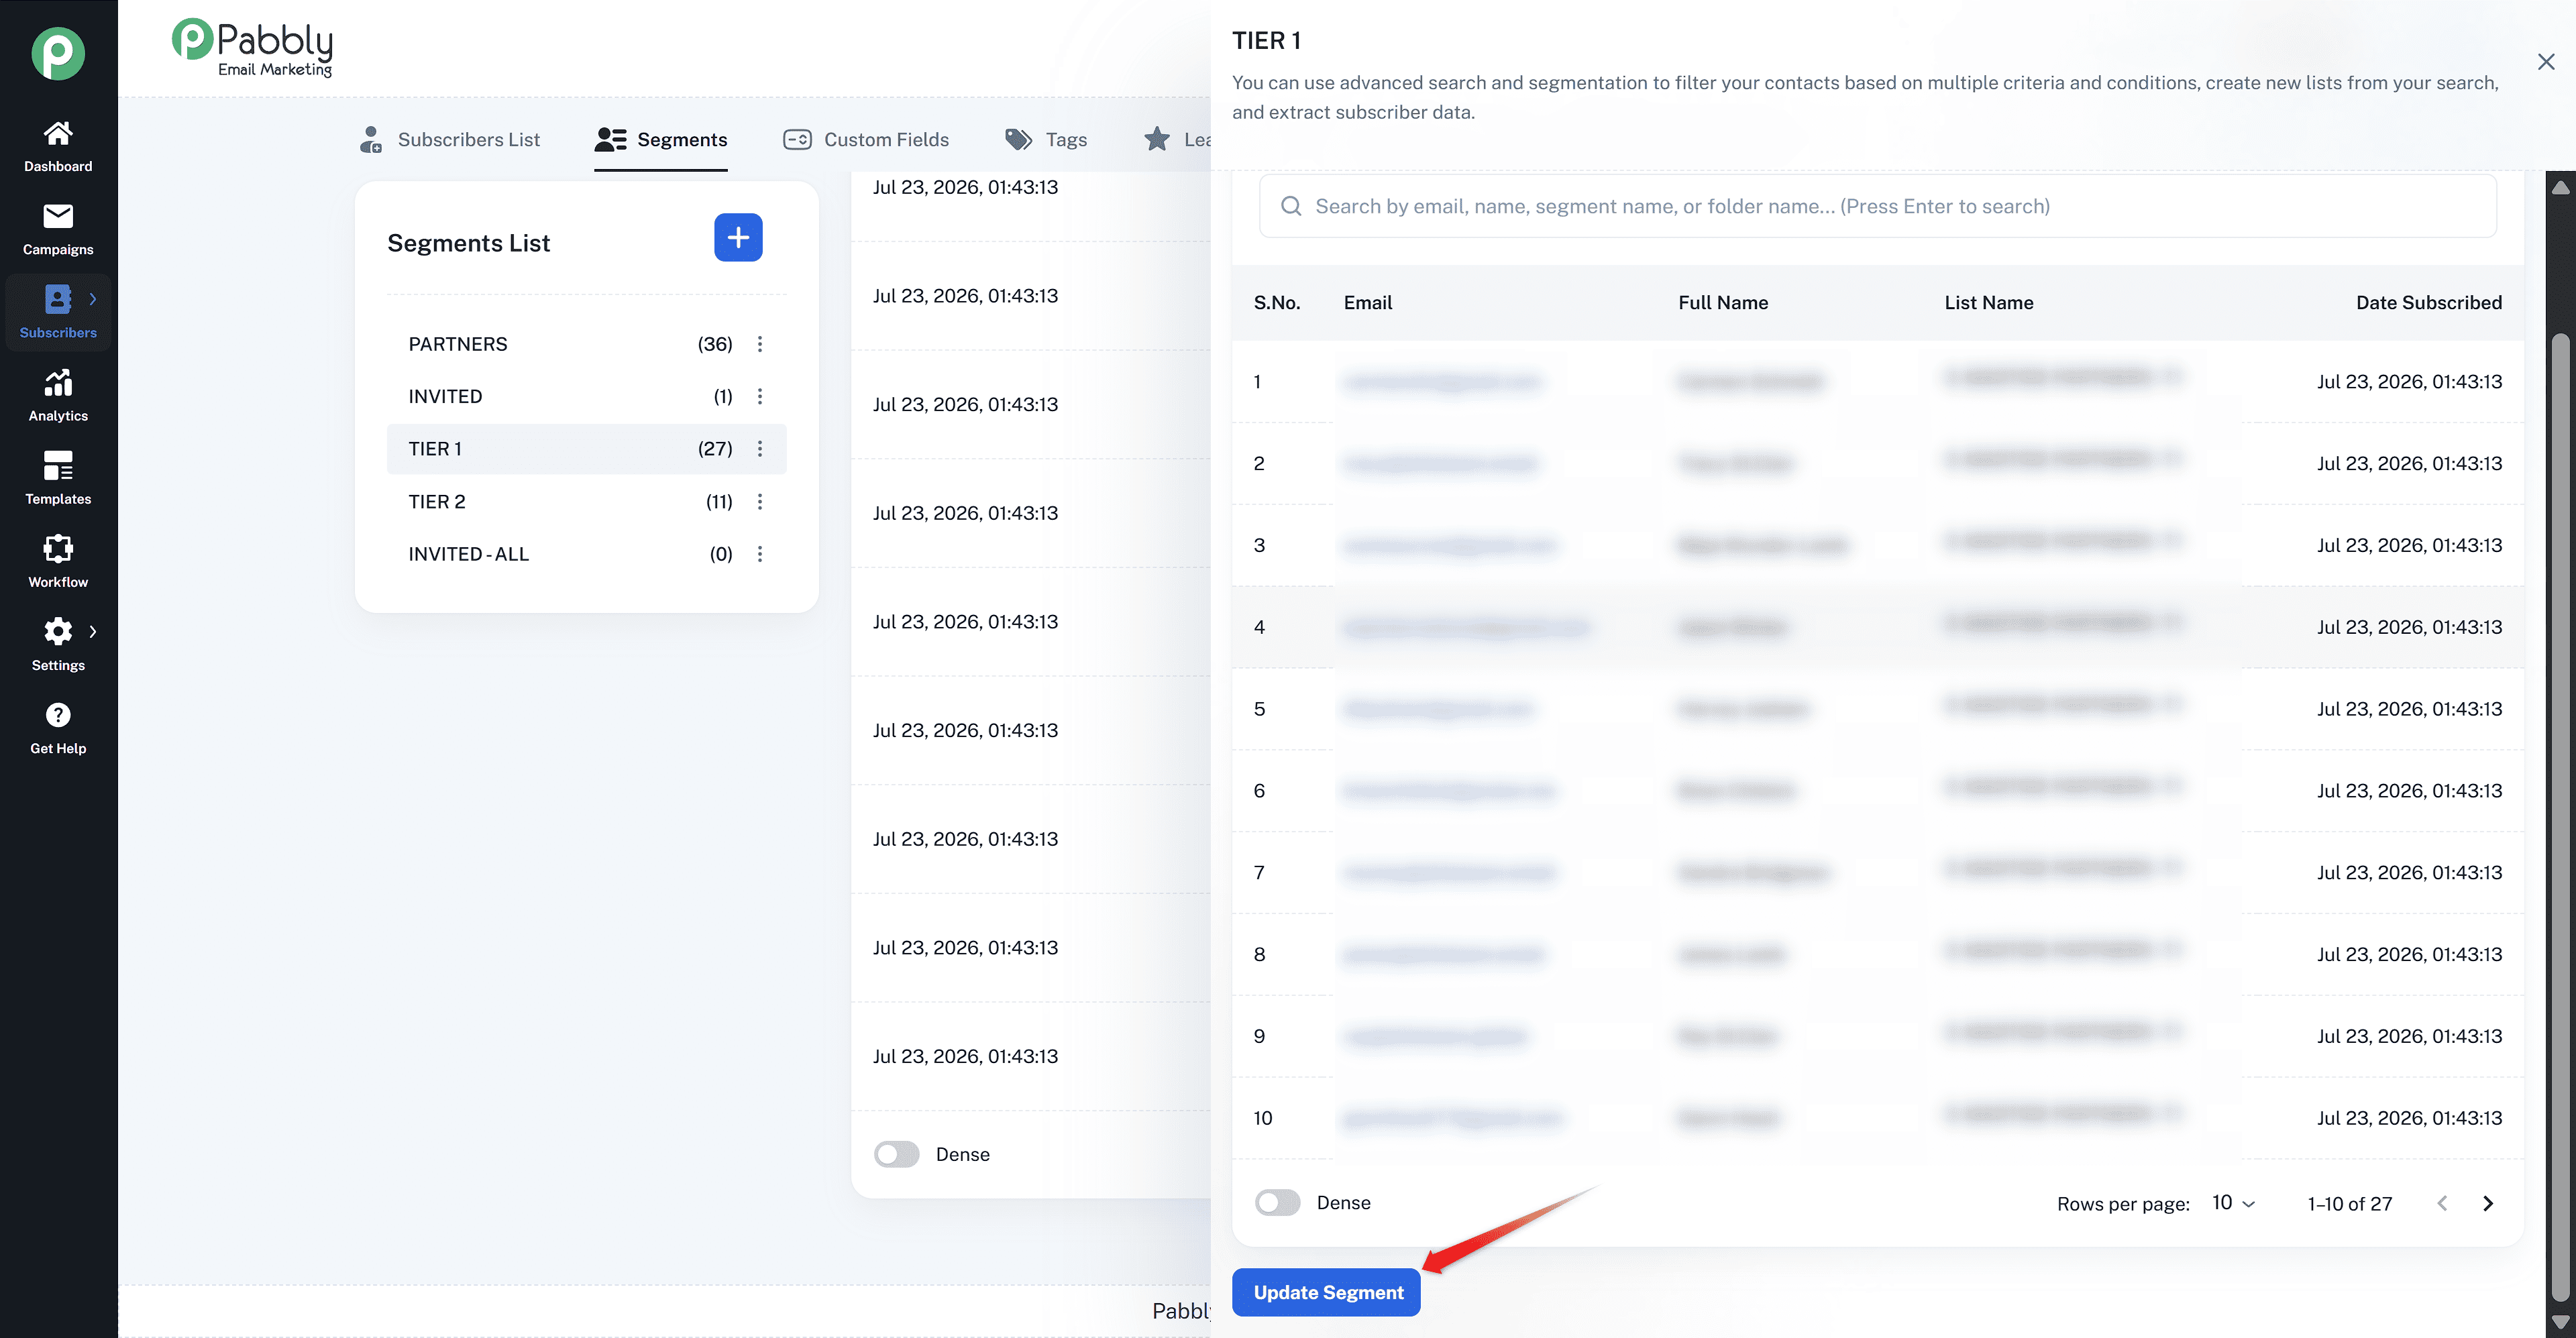
Task: Click row 7 date subscribed cell
Action: tap(2409, 872)
